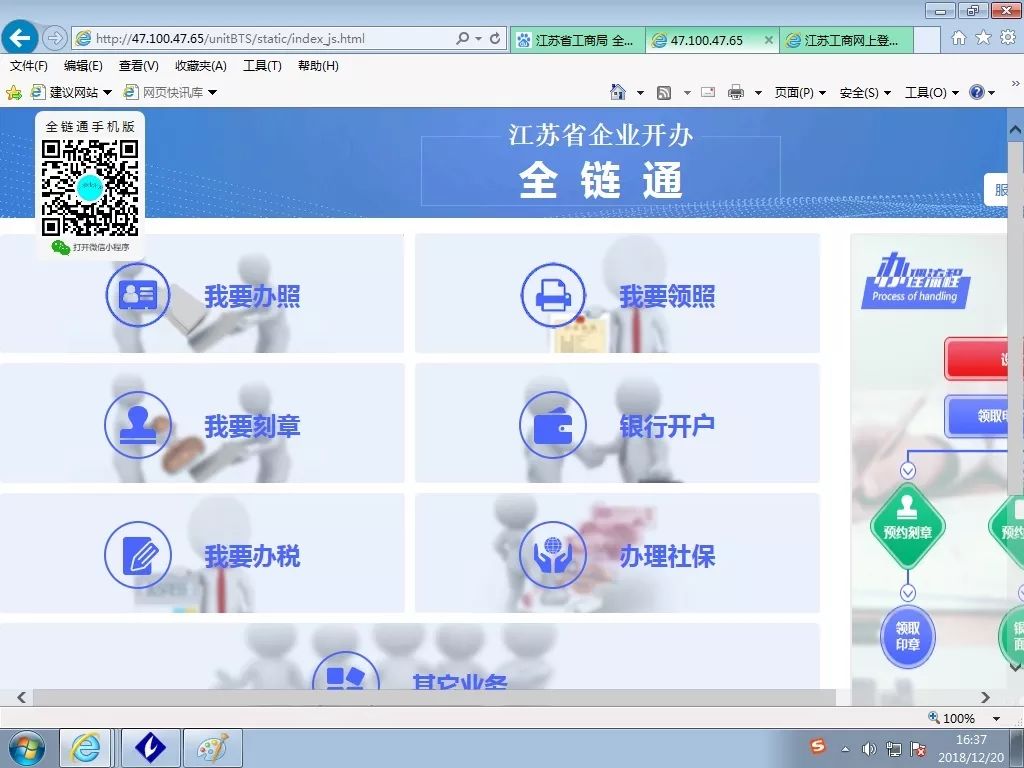The height and width of the screenshot is (768, 1024).
Task: Click the 办理社保 globe-hands icon
Action: 553,556
